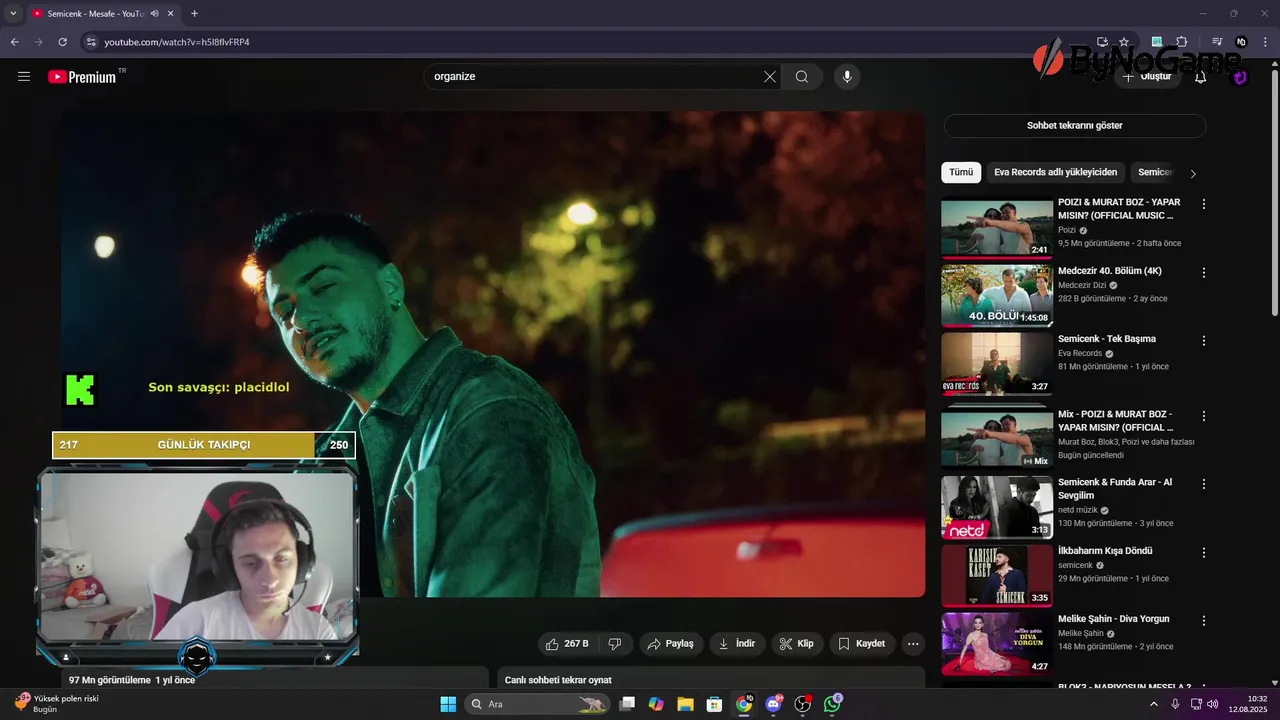
Task: Bookmark this page with the star
Action: [x=1124, y=42]
